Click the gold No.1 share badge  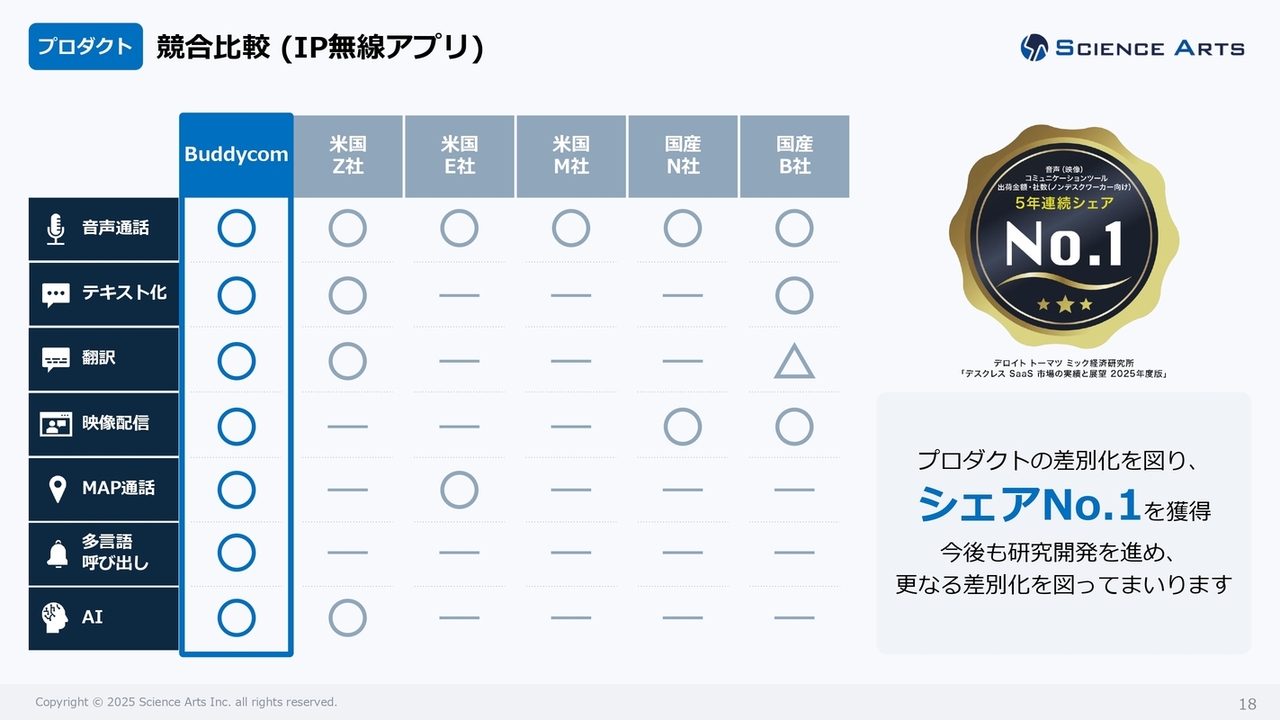tap(1063, 238)
